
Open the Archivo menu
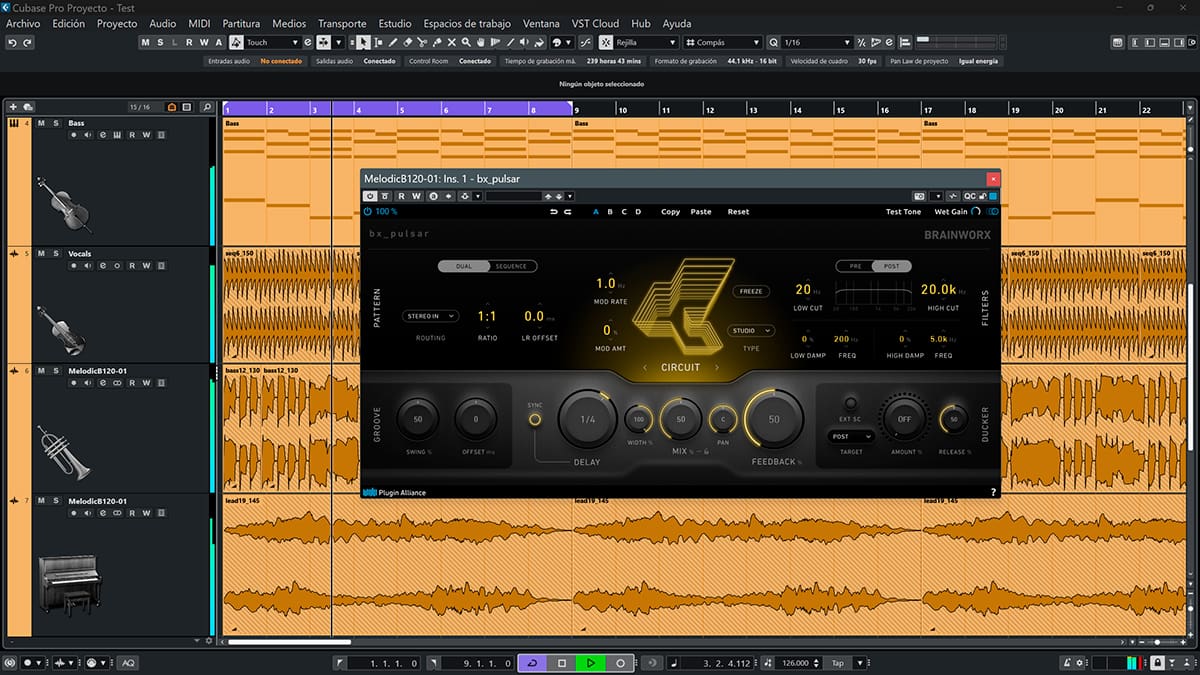click(x=24, y=23)
